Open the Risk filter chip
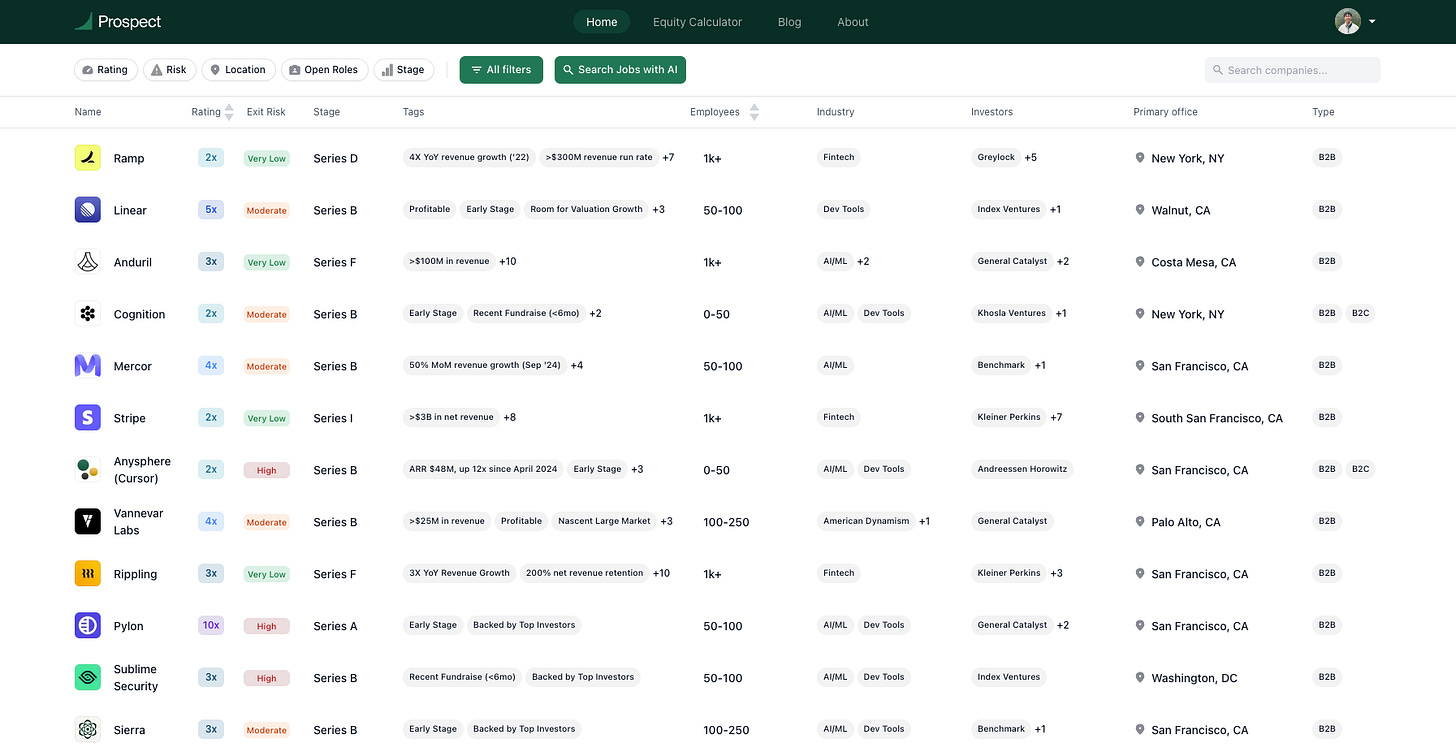Image resolution: width=1456 pixels, height=748 pixels. pyautogui.click(x=168, y=70)
